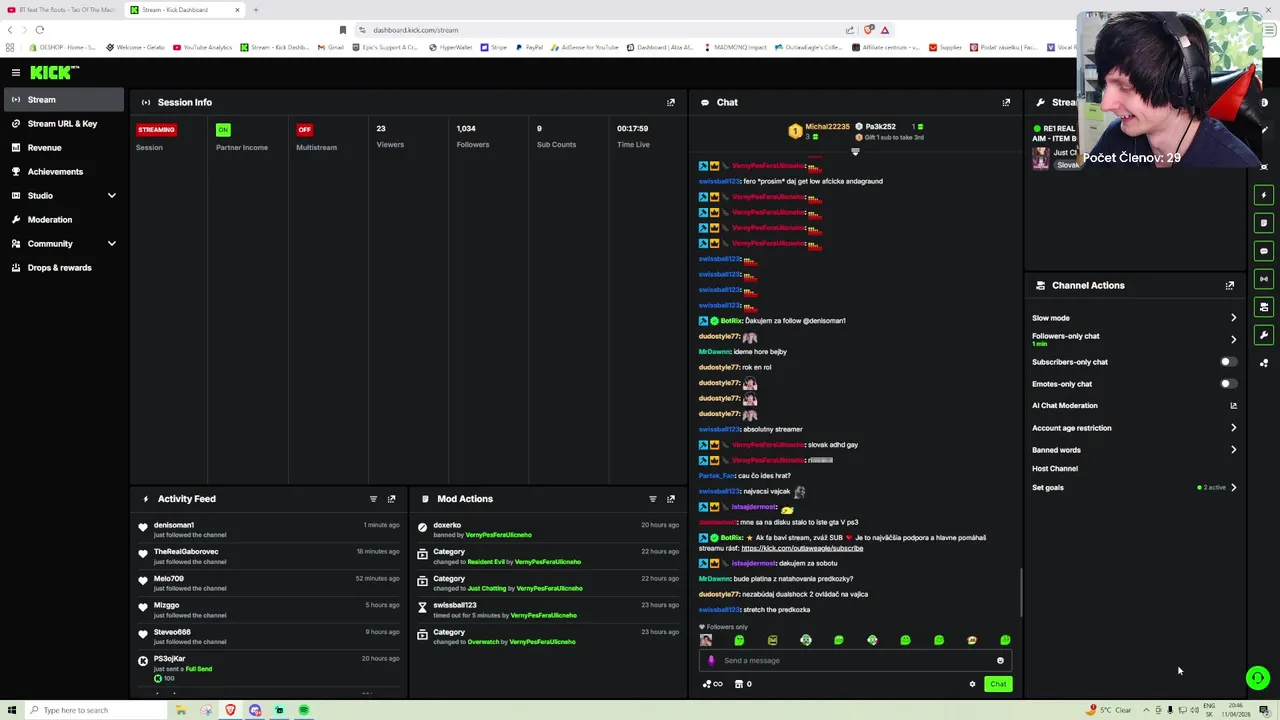Open Revenue page in sidebar
1280x720 pixels.
coord(64,148)
